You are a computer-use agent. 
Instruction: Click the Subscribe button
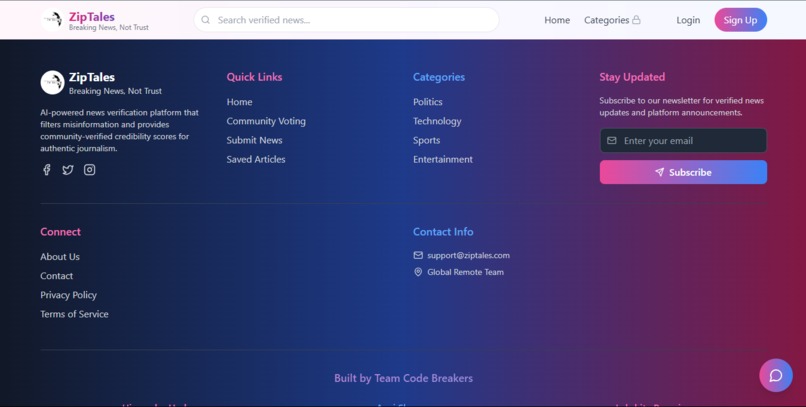[x=683, y=172]
